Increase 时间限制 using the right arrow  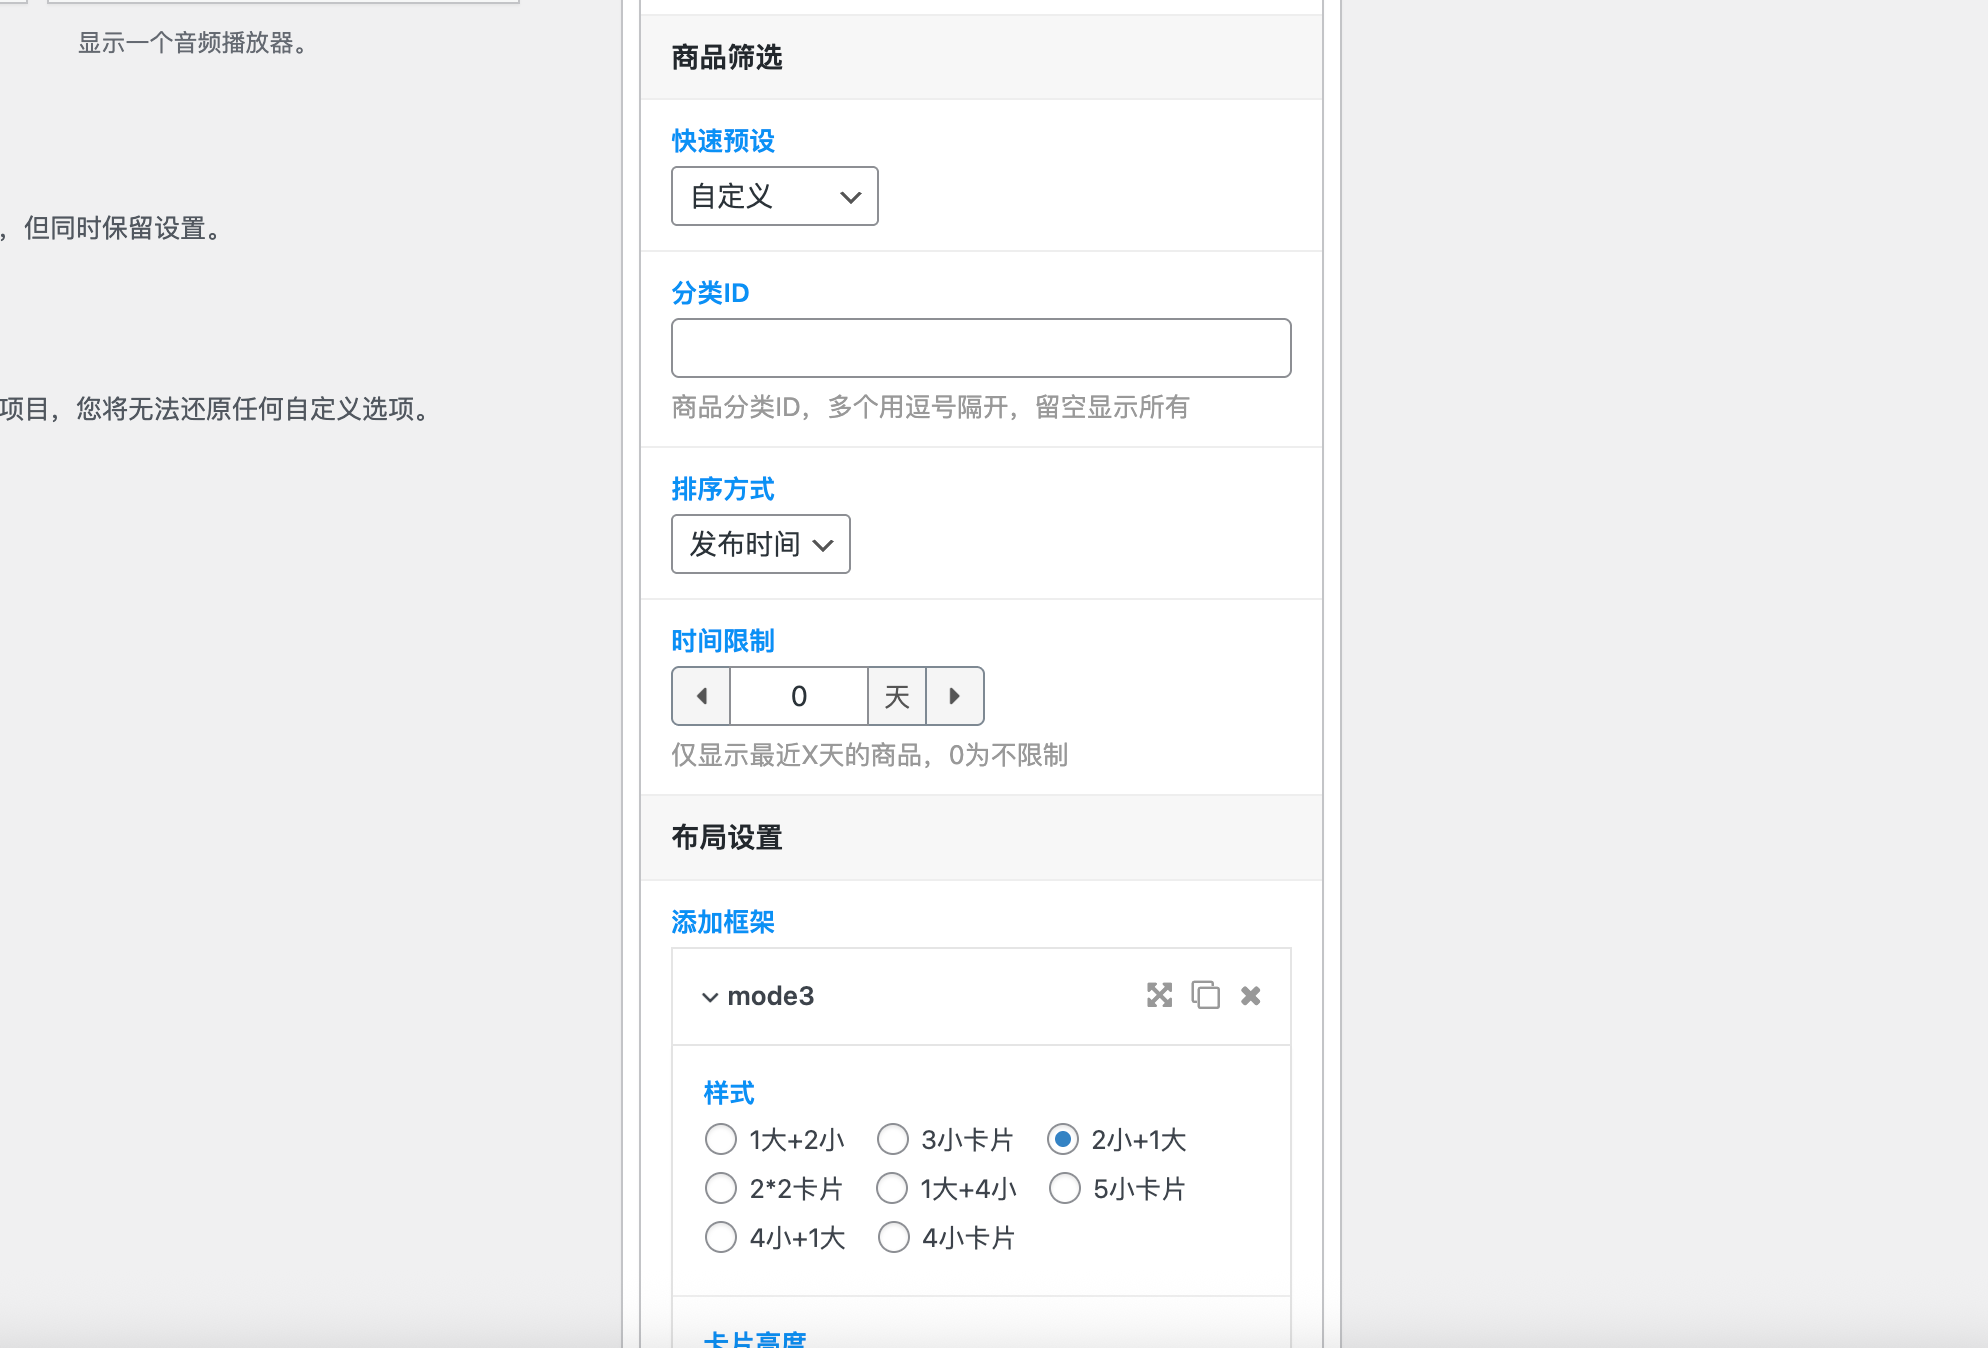pyautogui.click(x=955, y=696)
